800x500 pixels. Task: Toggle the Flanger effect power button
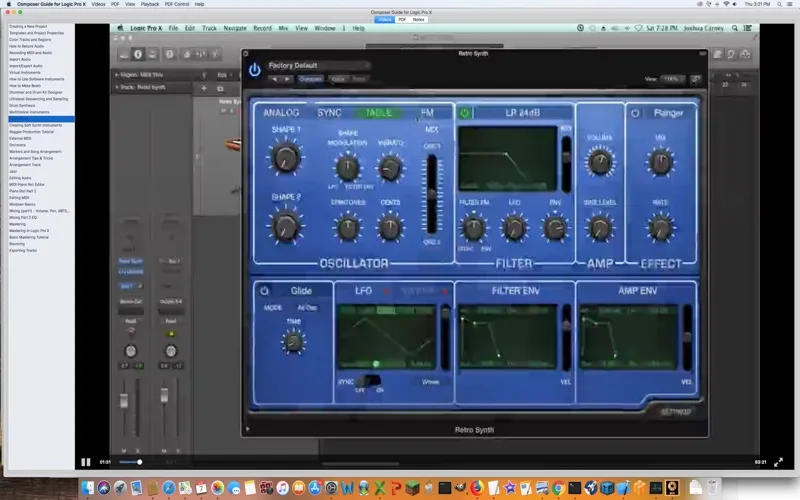[635, 113]
